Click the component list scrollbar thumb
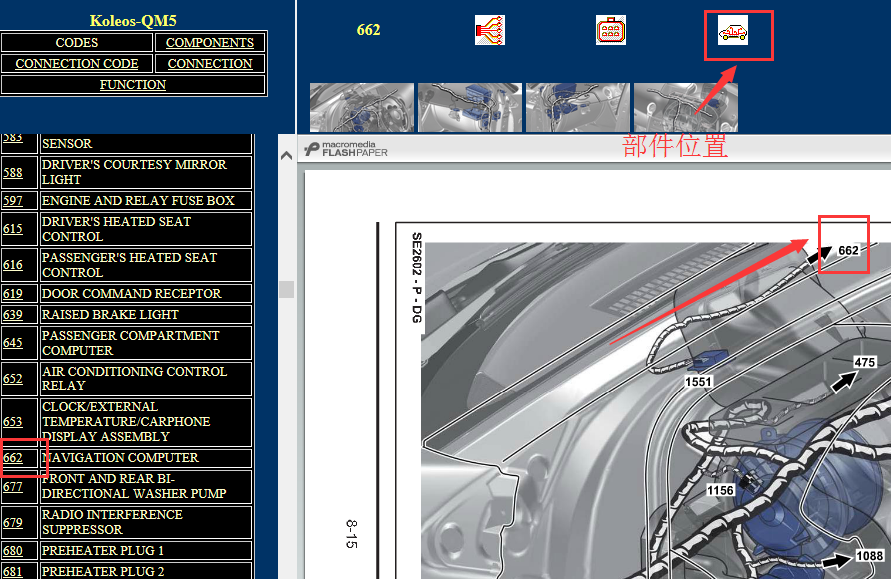891x579 pixels. tap(286, 289)
